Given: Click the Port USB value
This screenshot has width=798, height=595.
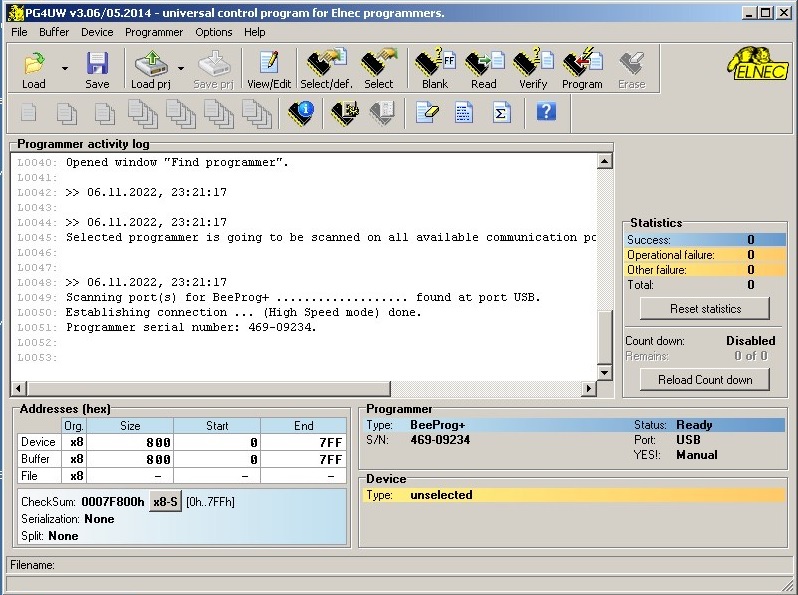Looking at the screenshot, I should [688, 440].
